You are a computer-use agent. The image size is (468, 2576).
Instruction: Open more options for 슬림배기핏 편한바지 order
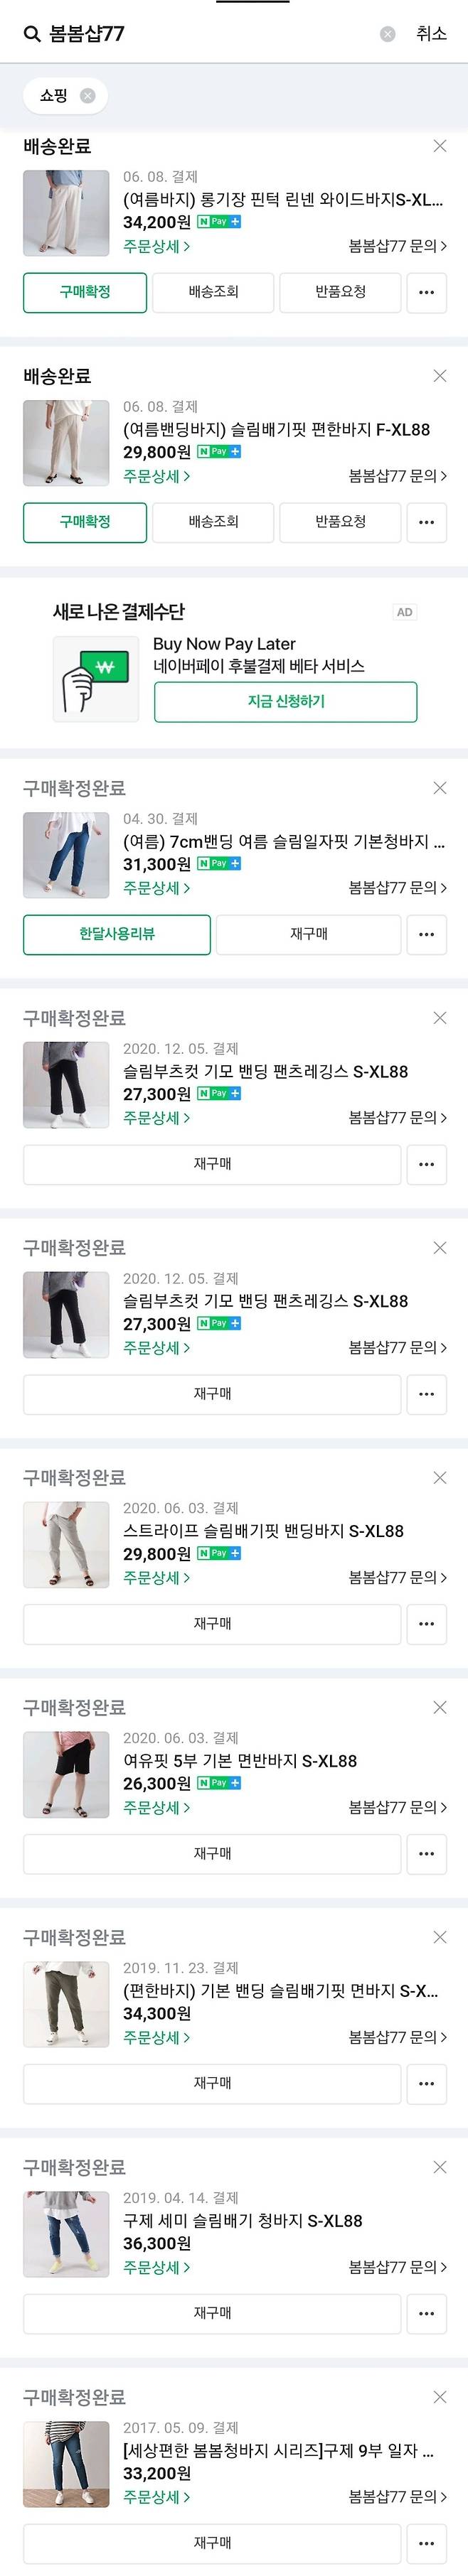(426, 522)
